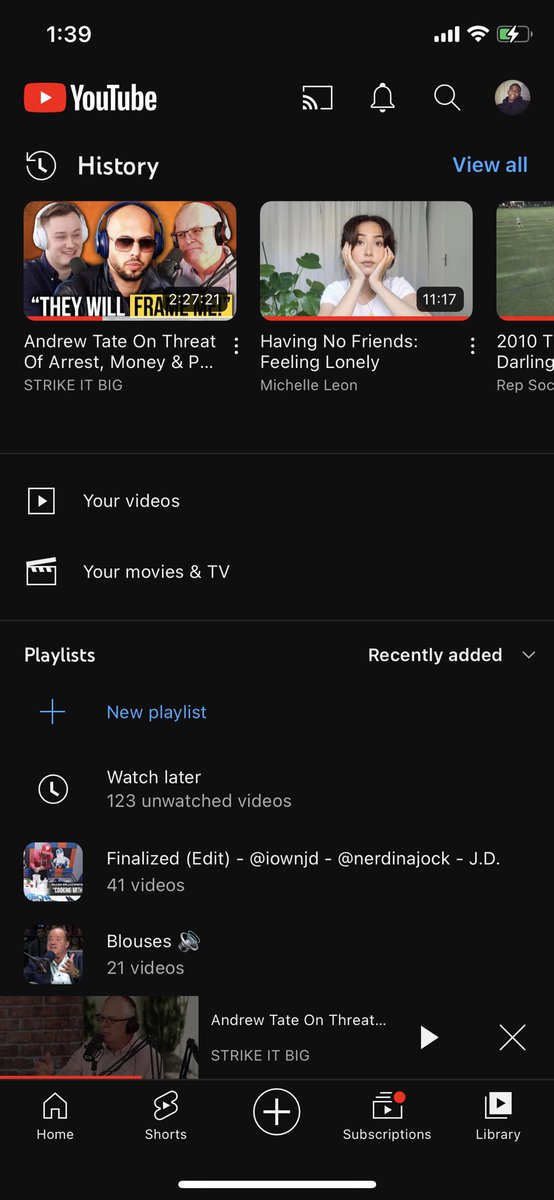Tap the YouTube logo
Screen dimensions: 554x1200
pyautogui.click(x=90, y=98)
